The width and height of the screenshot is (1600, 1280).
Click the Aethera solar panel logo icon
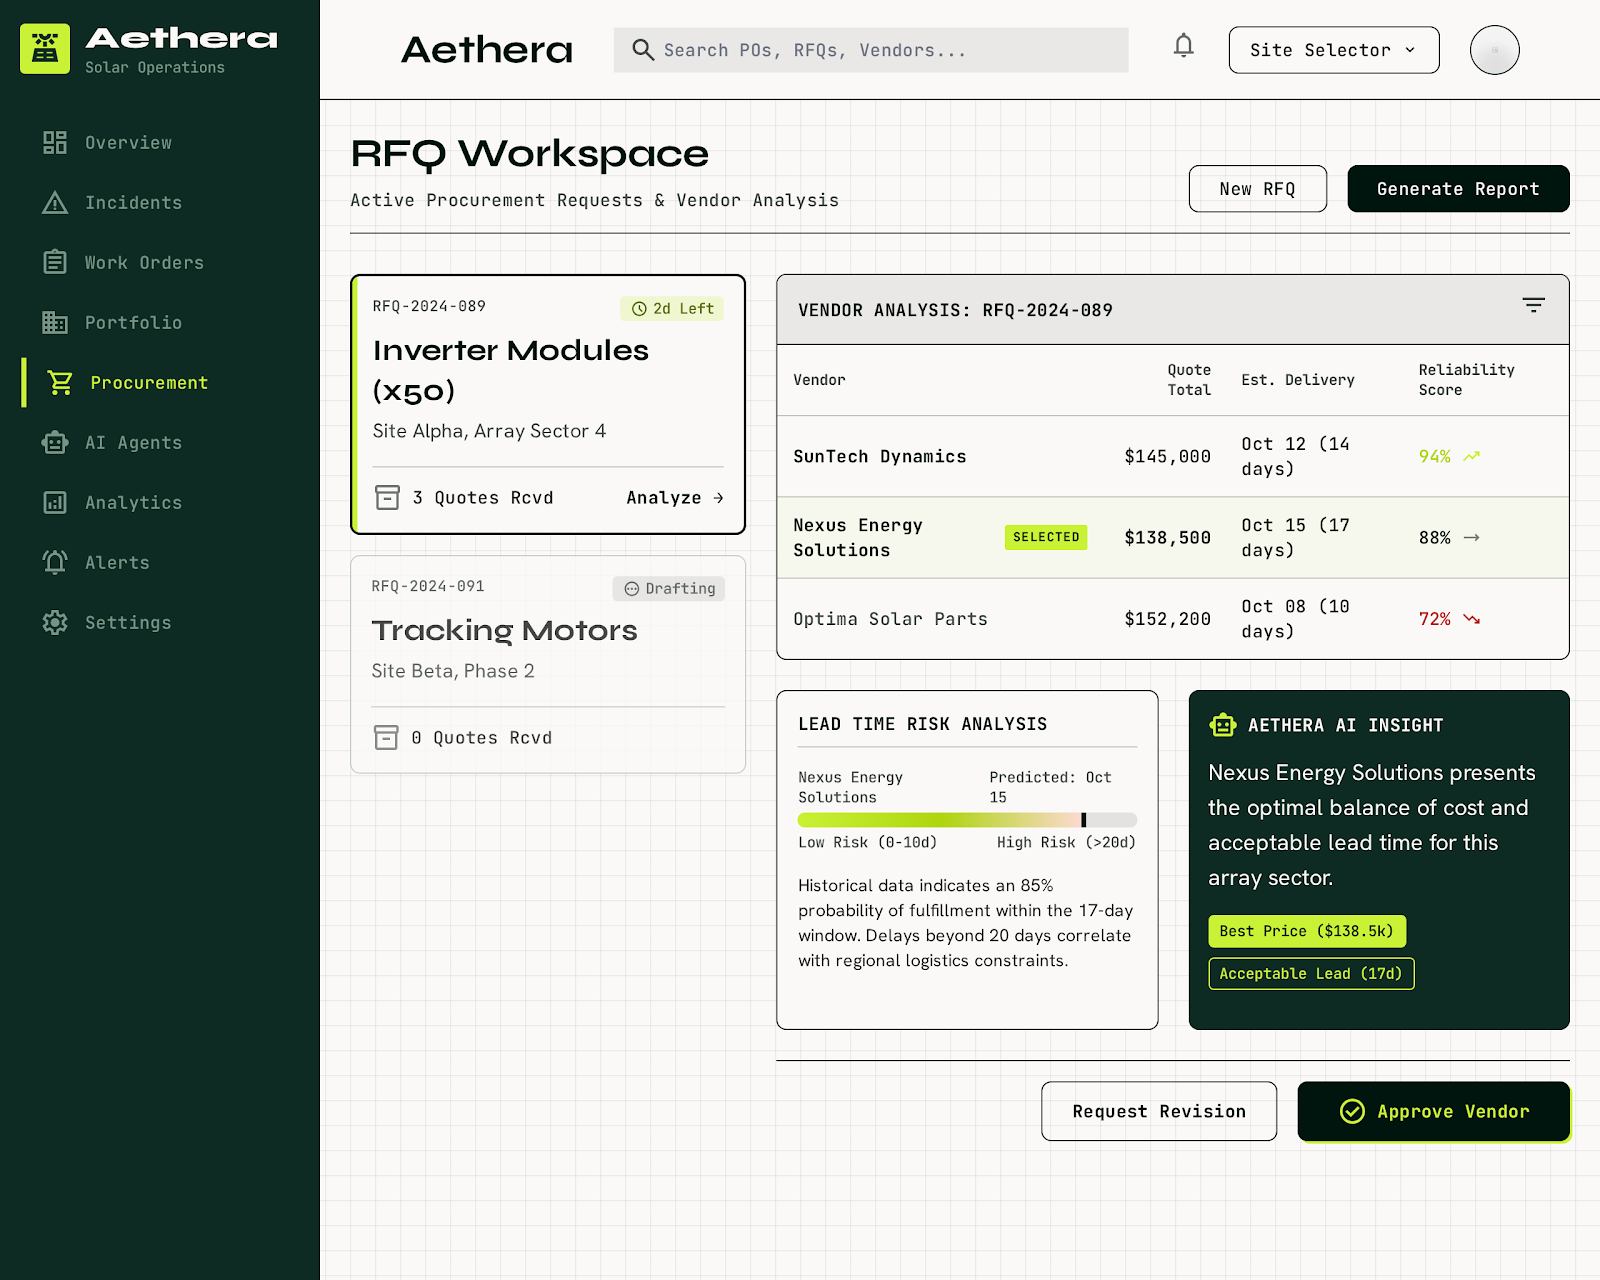[45, 49]
